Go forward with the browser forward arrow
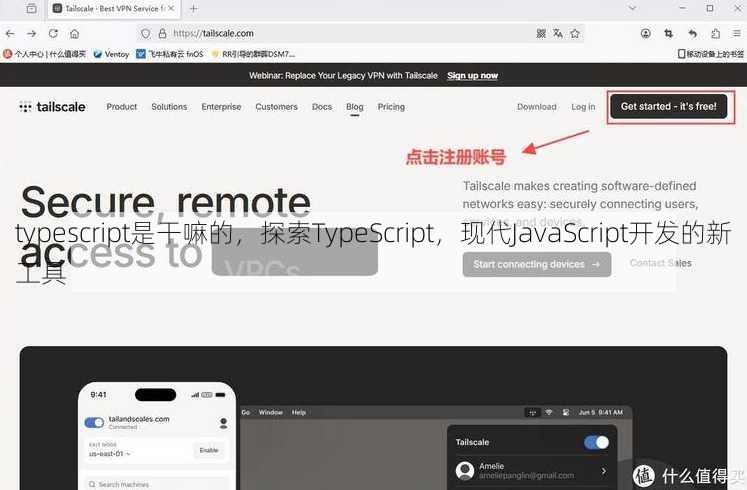The width and height of the screenshot is (747, 490). pos(31,33)
